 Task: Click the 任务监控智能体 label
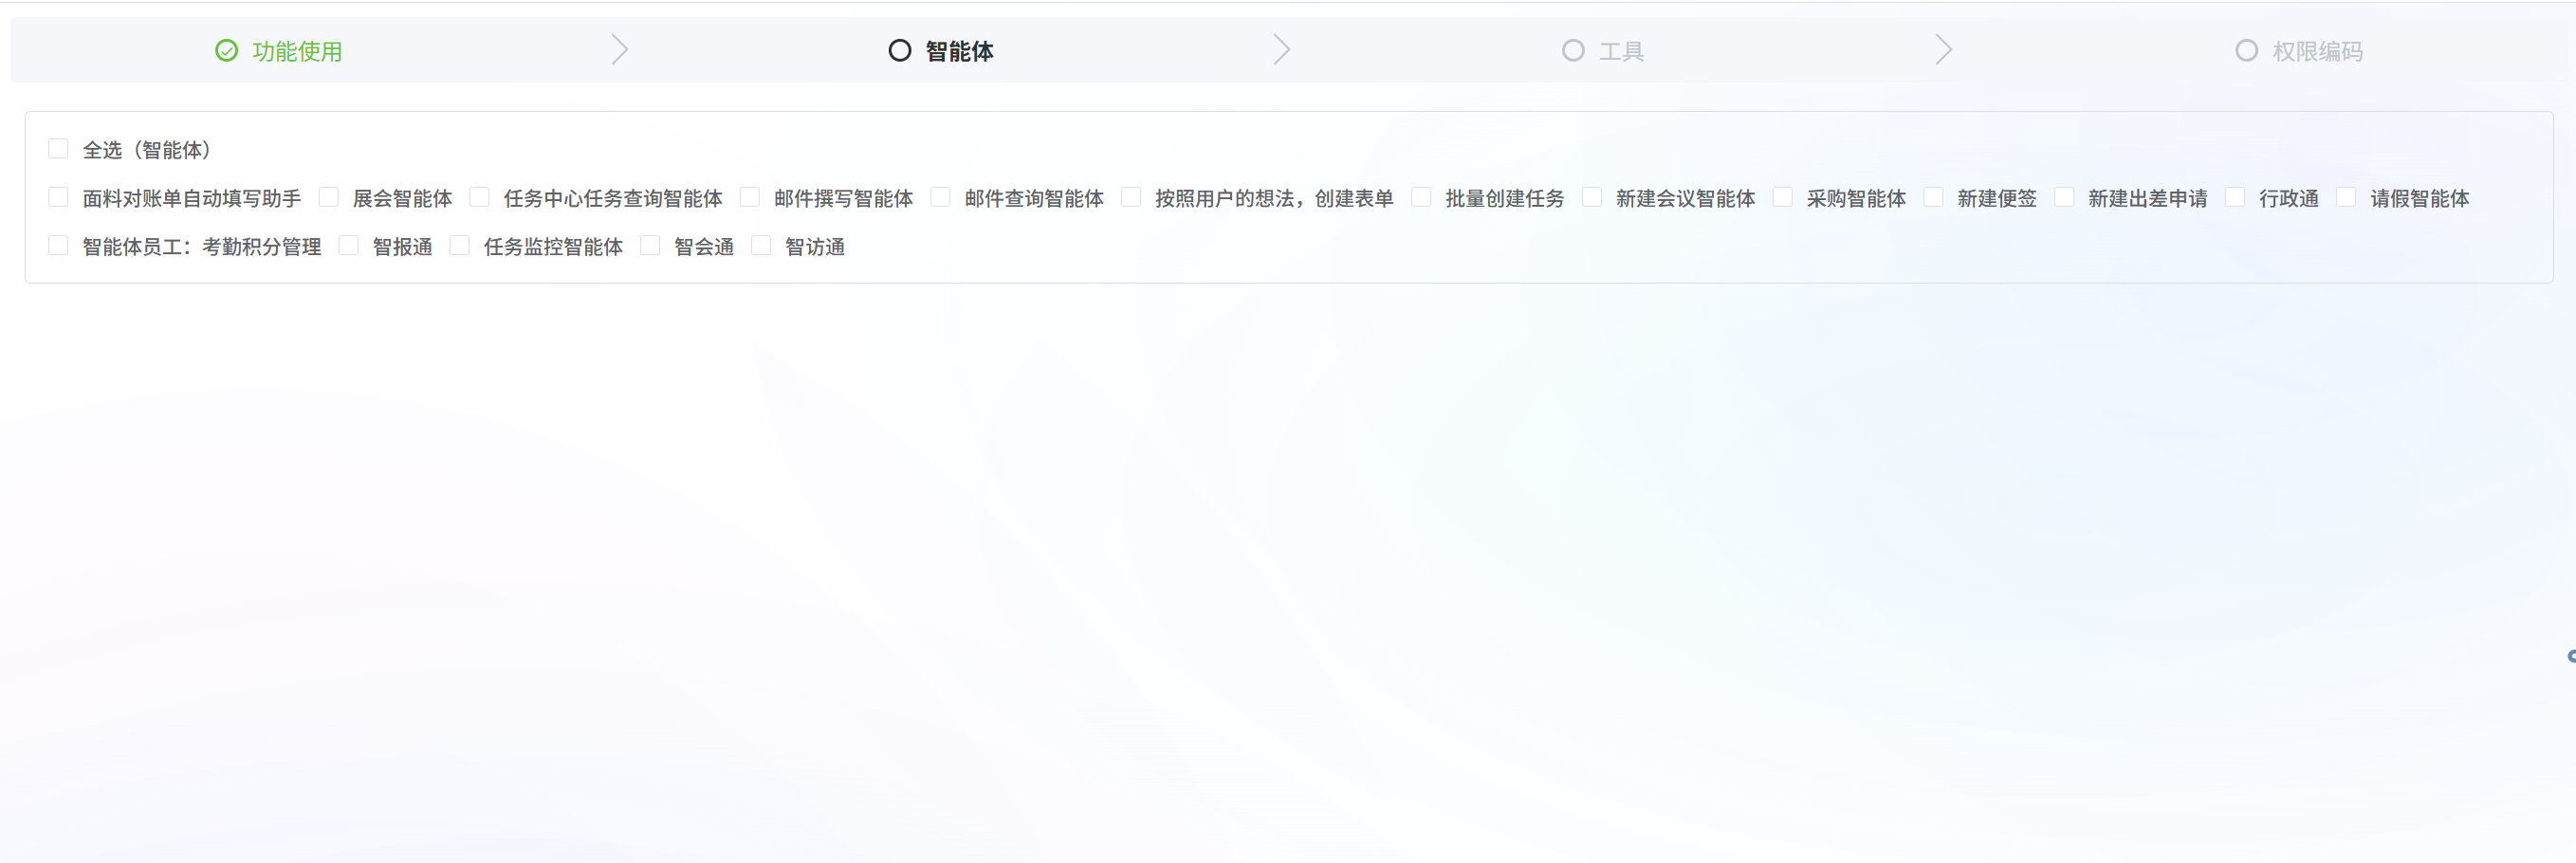point(553,247)
